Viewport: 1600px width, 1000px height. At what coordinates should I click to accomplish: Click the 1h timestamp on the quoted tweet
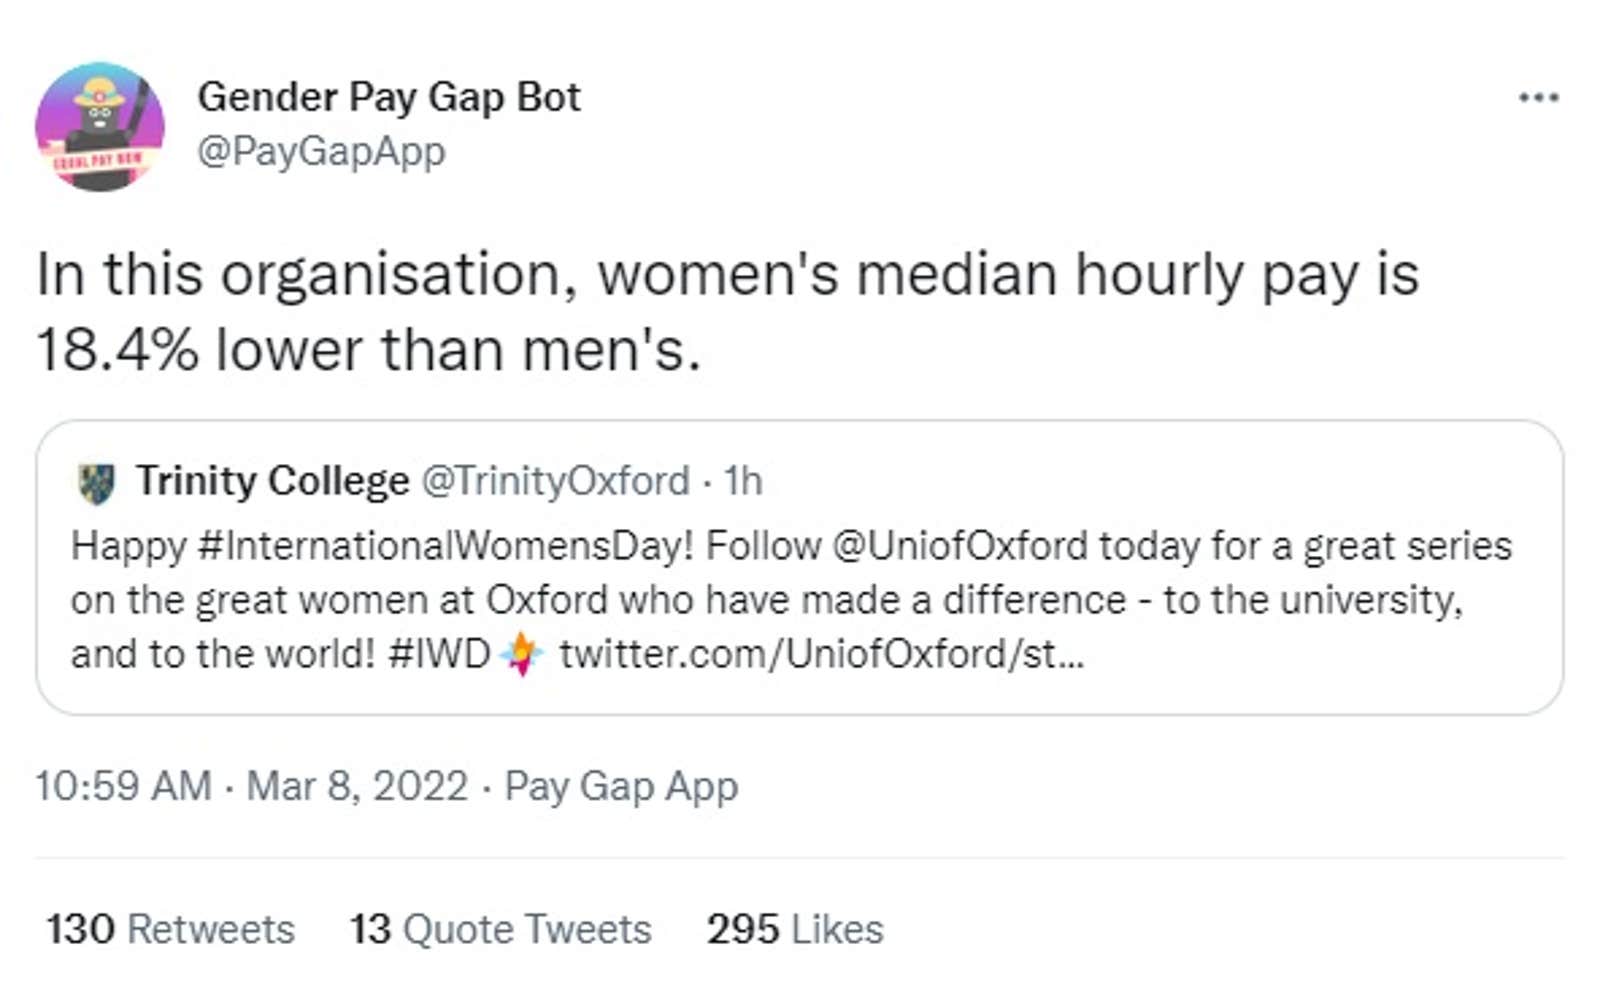click(740, 480)
